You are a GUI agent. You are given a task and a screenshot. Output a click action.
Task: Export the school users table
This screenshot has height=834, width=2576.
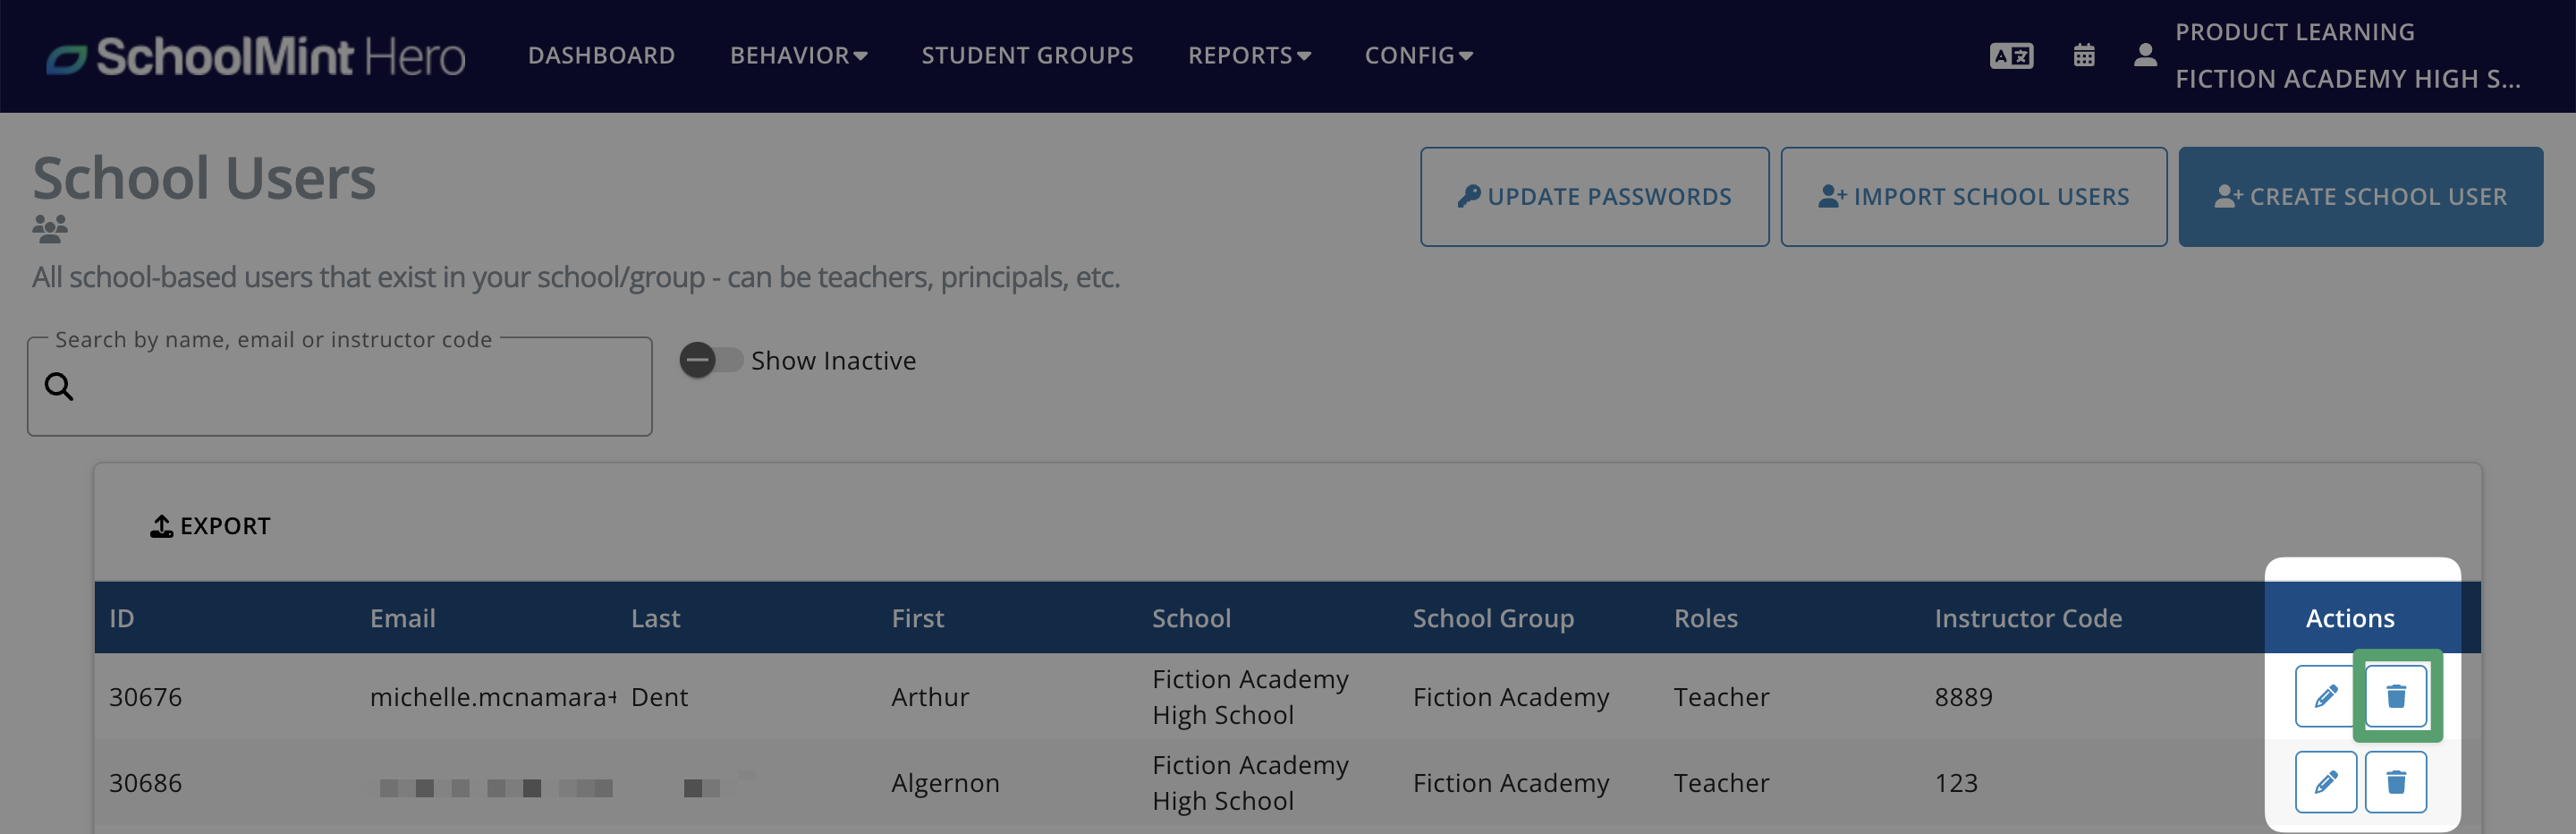210,526
